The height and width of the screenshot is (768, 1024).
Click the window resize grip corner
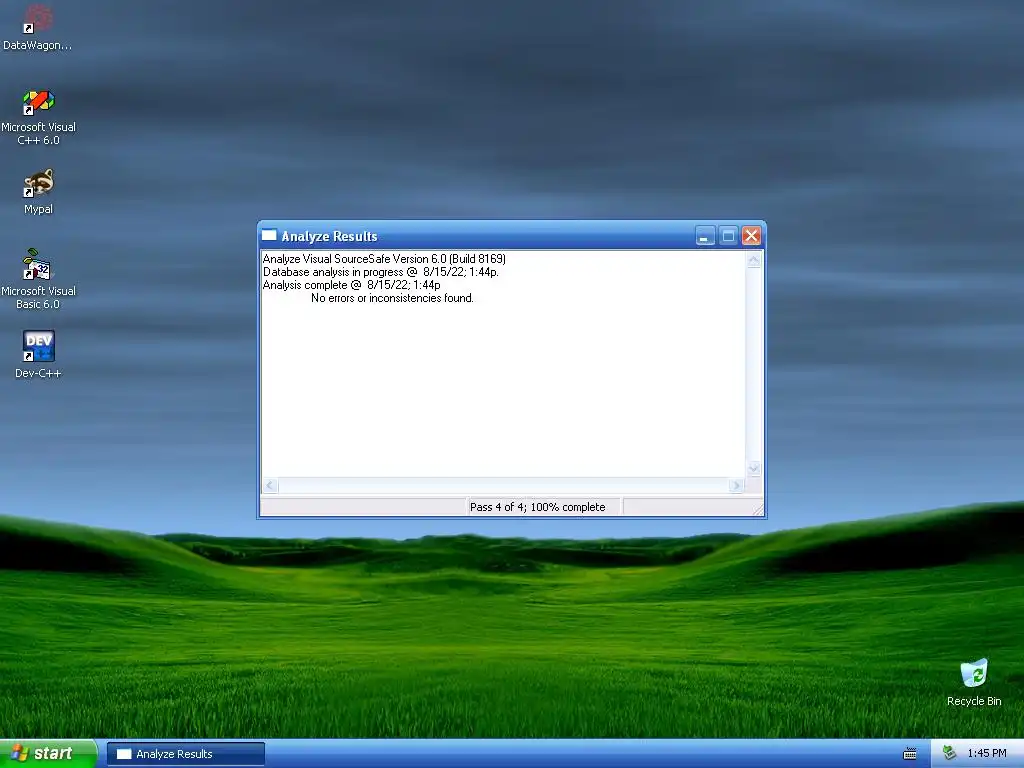tap(758, 510)
